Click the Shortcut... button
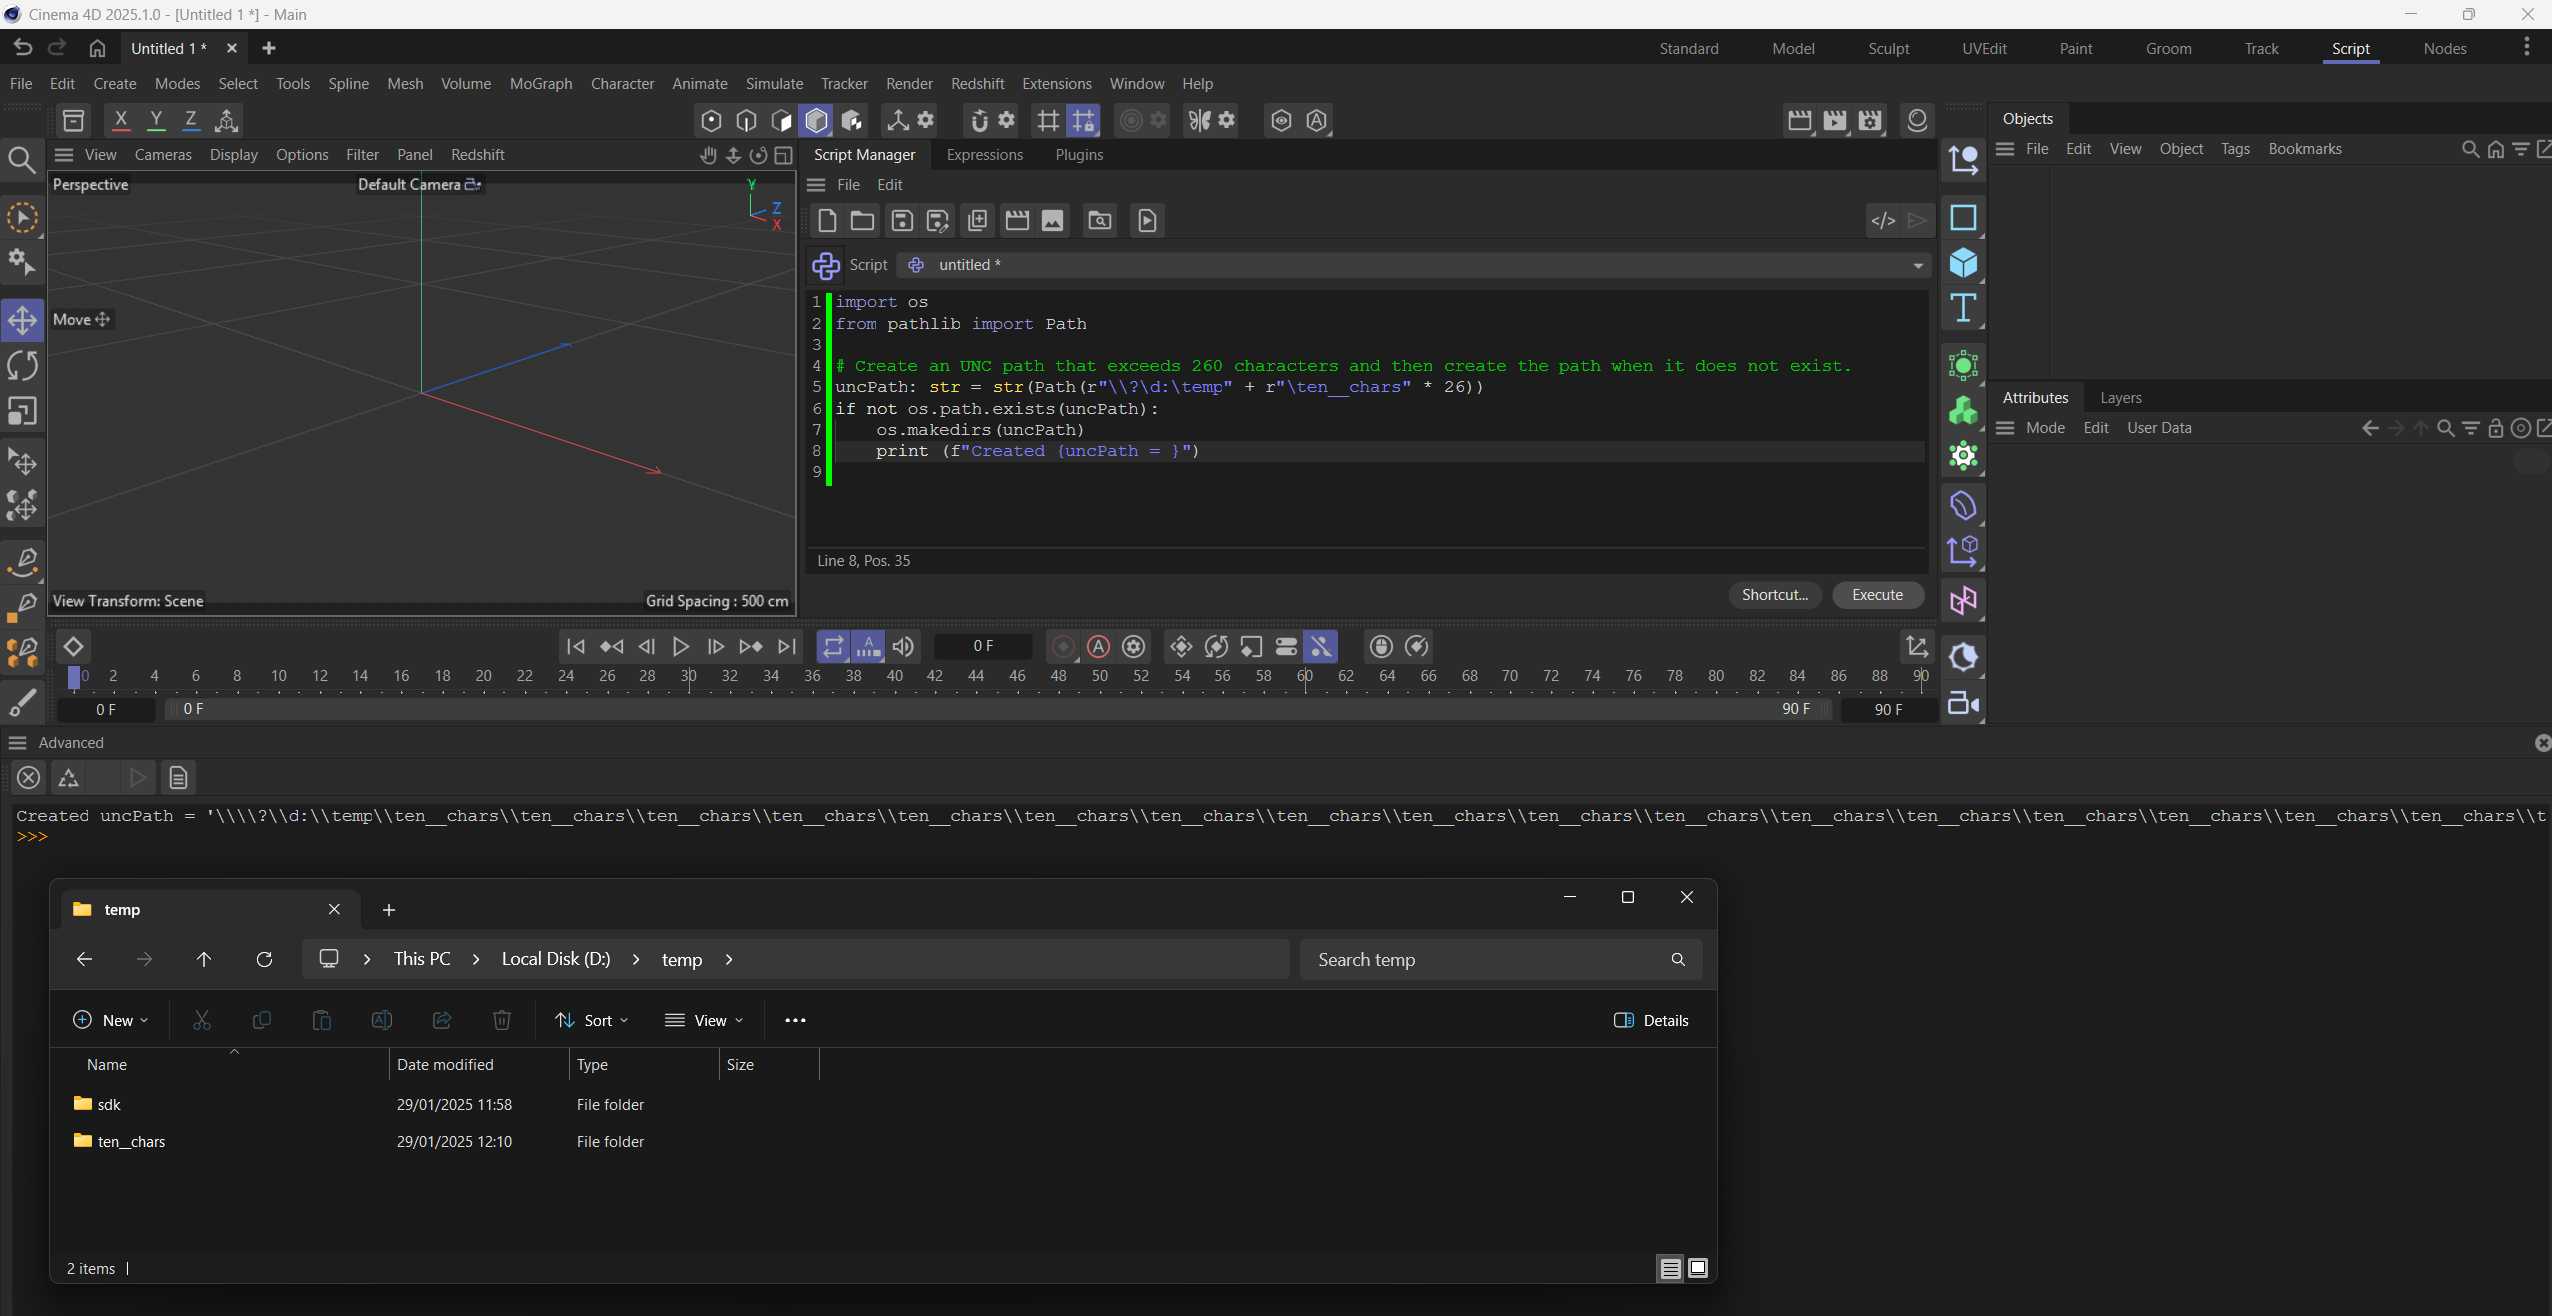 [x=1774, y=595]
